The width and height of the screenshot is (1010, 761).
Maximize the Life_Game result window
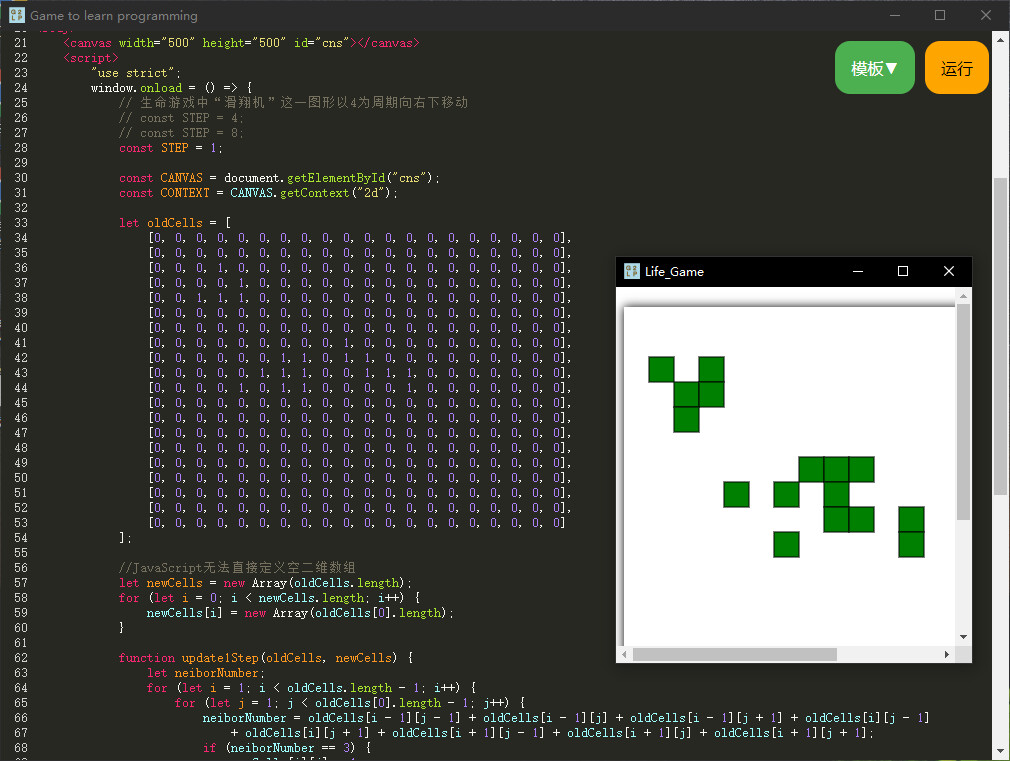903,271
